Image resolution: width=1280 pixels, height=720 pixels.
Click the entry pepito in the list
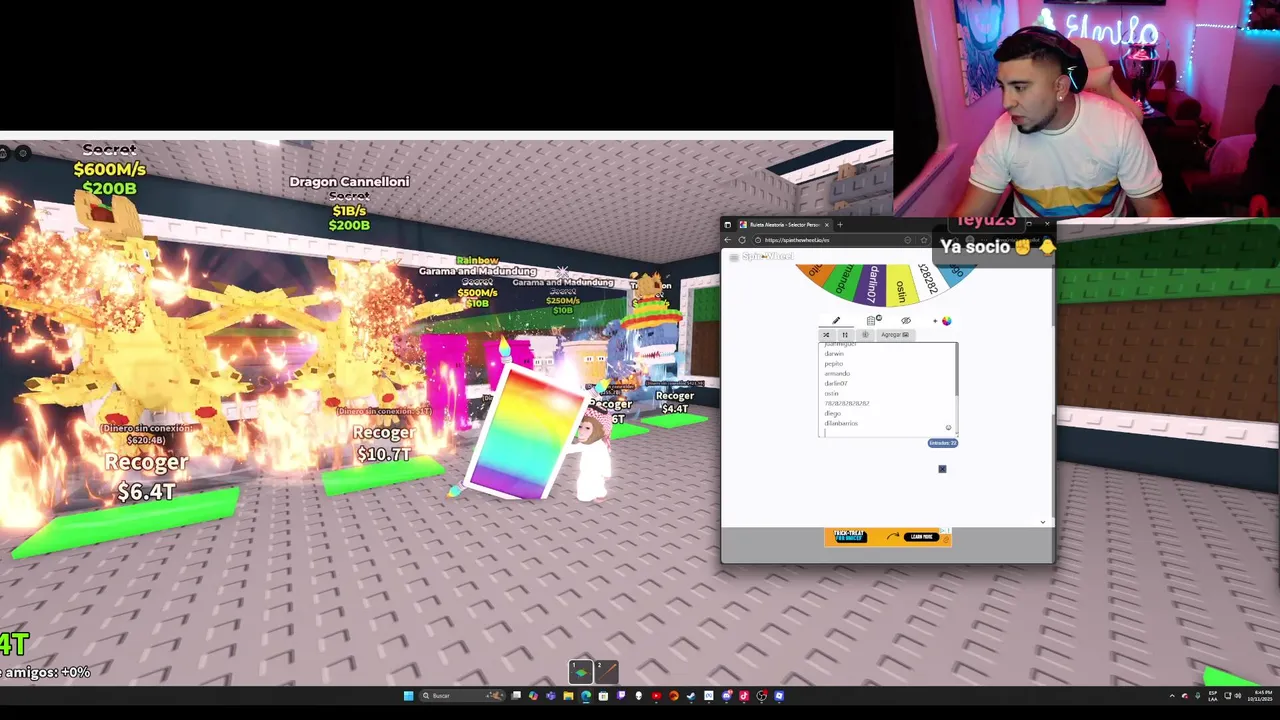(x=833, y=363)
